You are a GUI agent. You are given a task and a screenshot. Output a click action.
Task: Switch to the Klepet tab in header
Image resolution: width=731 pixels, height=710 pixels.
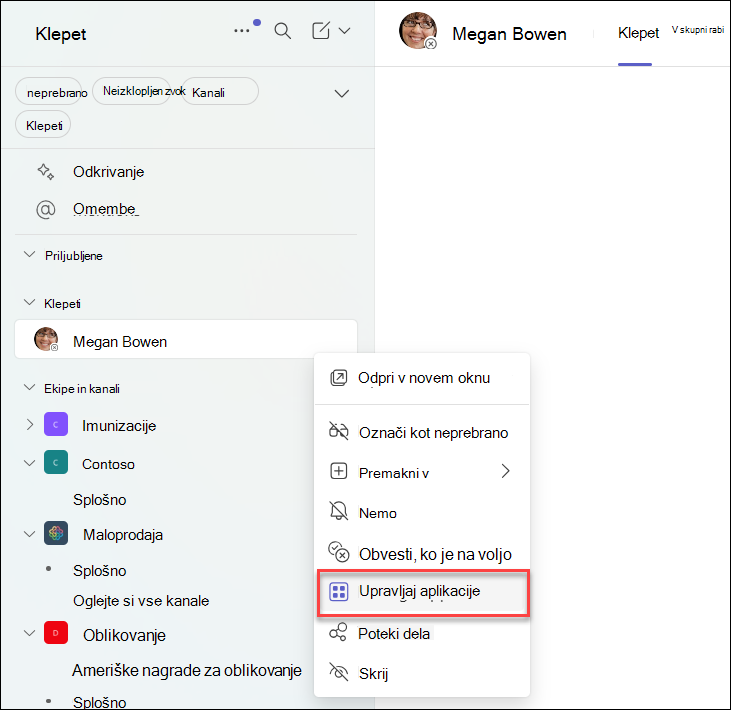coord(638,33)
